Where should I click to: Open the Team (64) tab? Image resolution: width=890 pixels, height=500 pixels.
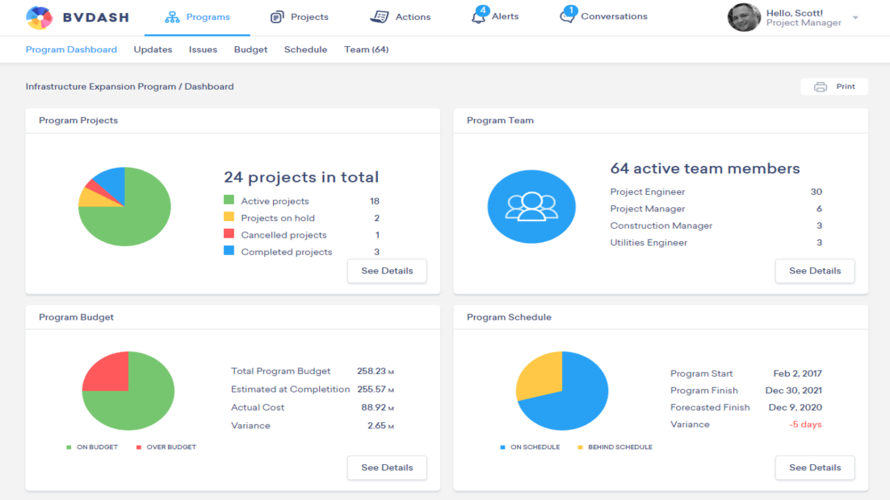pos(366,49)
